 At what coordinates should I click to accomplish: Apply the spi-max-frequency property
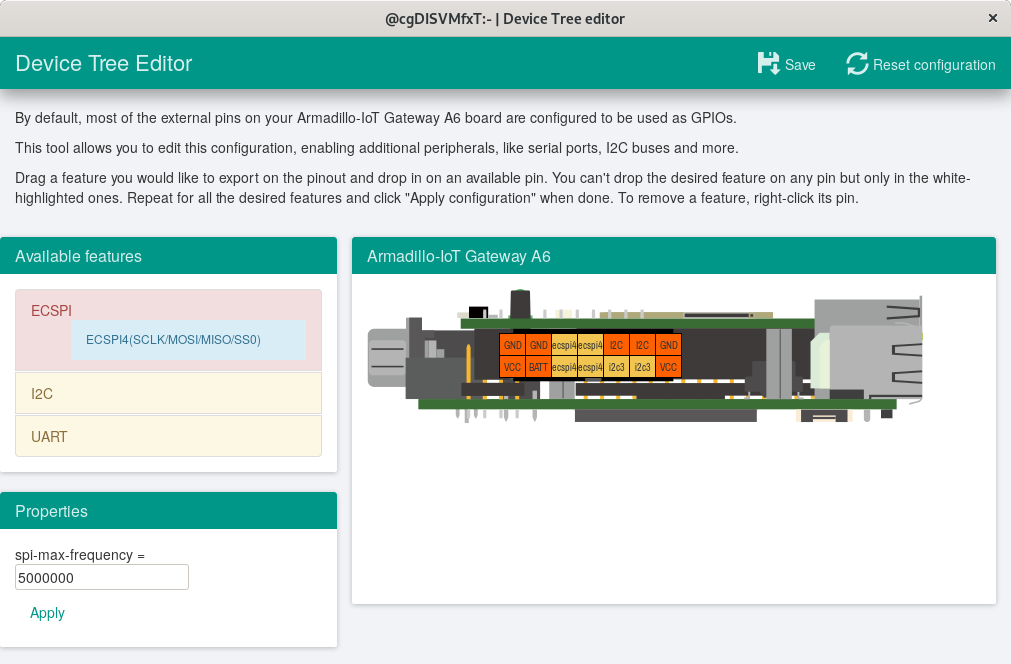click(x=47, y=613)
